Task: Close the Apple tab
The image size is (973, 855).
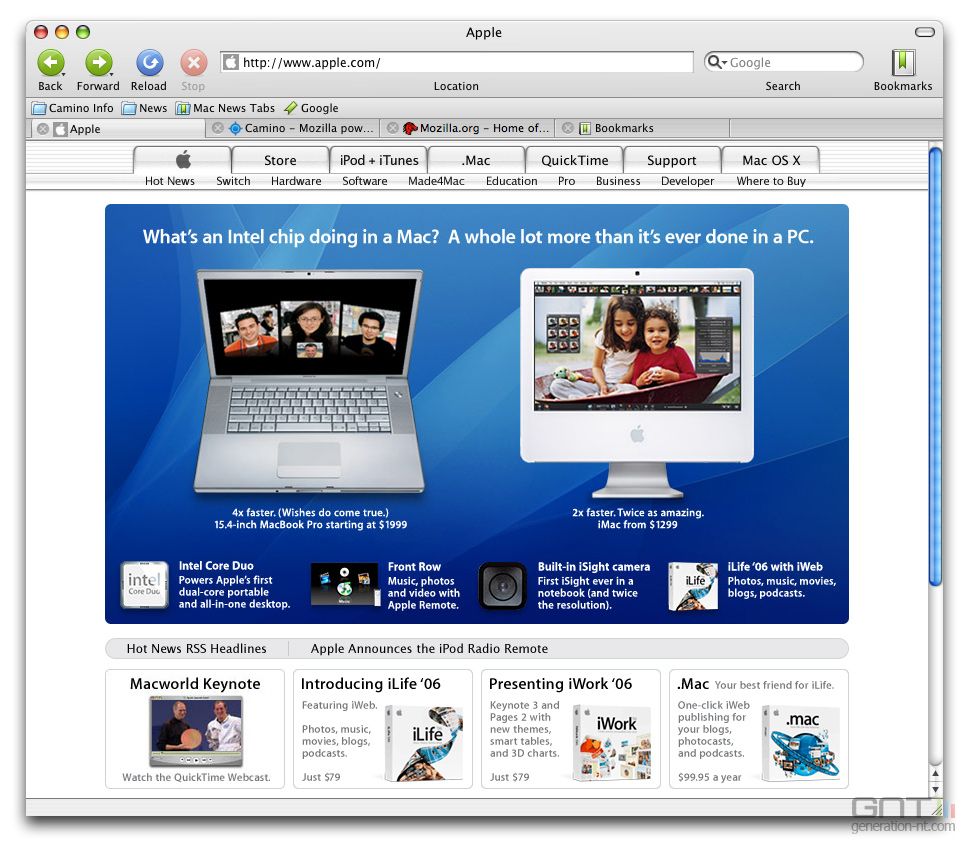Action: click(x=43, y=129)
